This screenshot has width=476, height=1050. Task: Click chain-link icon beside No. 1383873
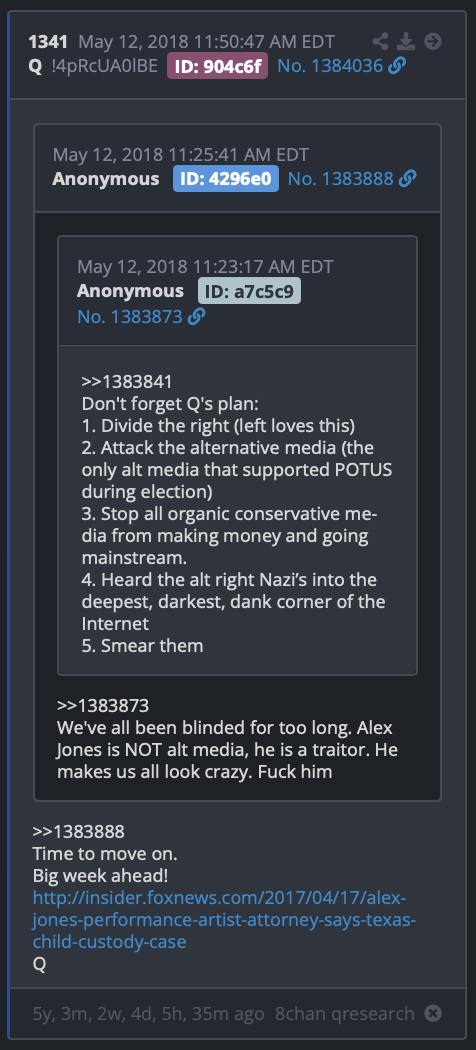[x=196, y=316]
